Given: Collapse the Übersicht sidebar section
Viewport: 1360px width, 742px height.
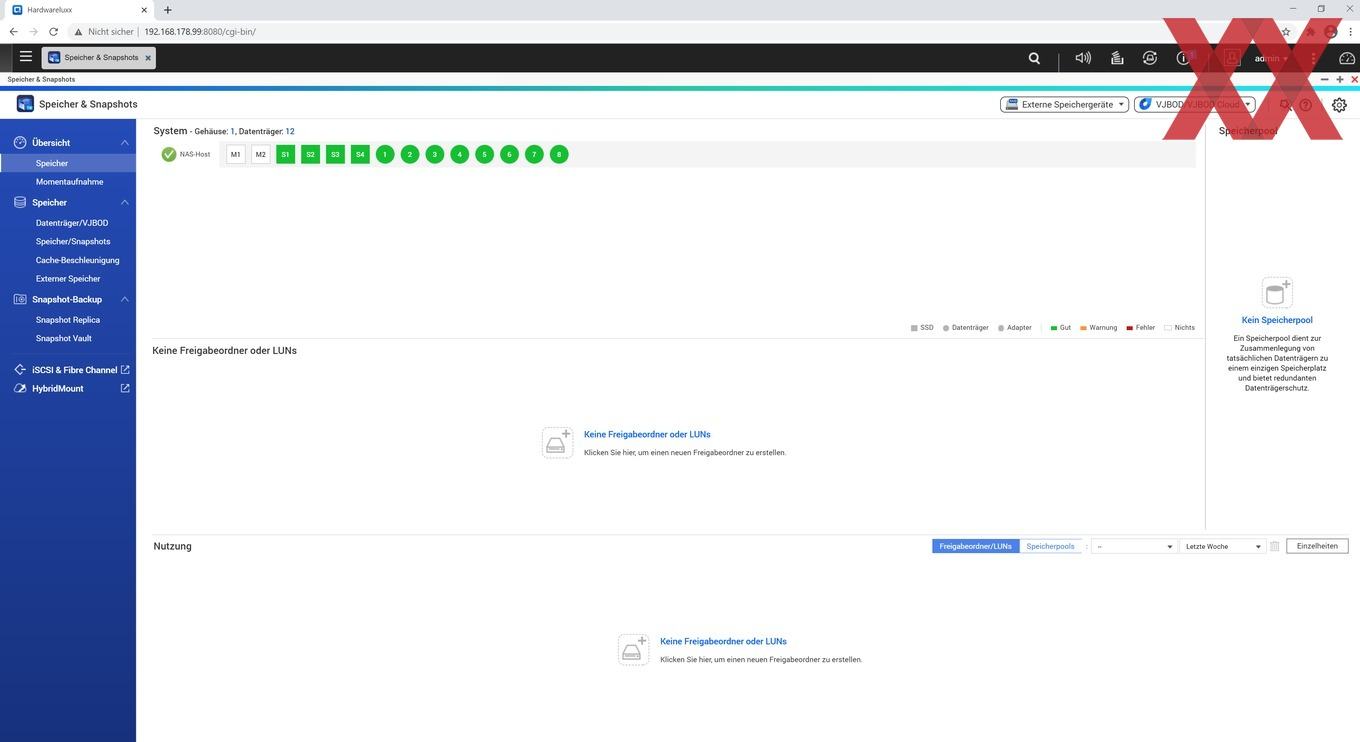Looking at the screenshot, I should 124,143.
